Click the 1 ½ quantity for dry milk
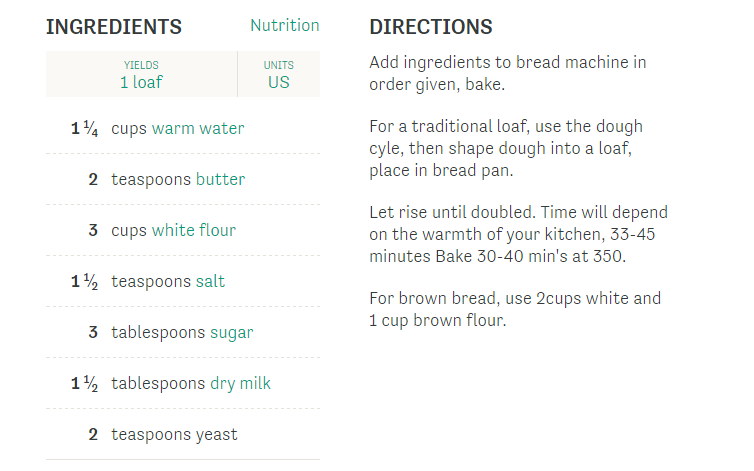 pos(85,383)
